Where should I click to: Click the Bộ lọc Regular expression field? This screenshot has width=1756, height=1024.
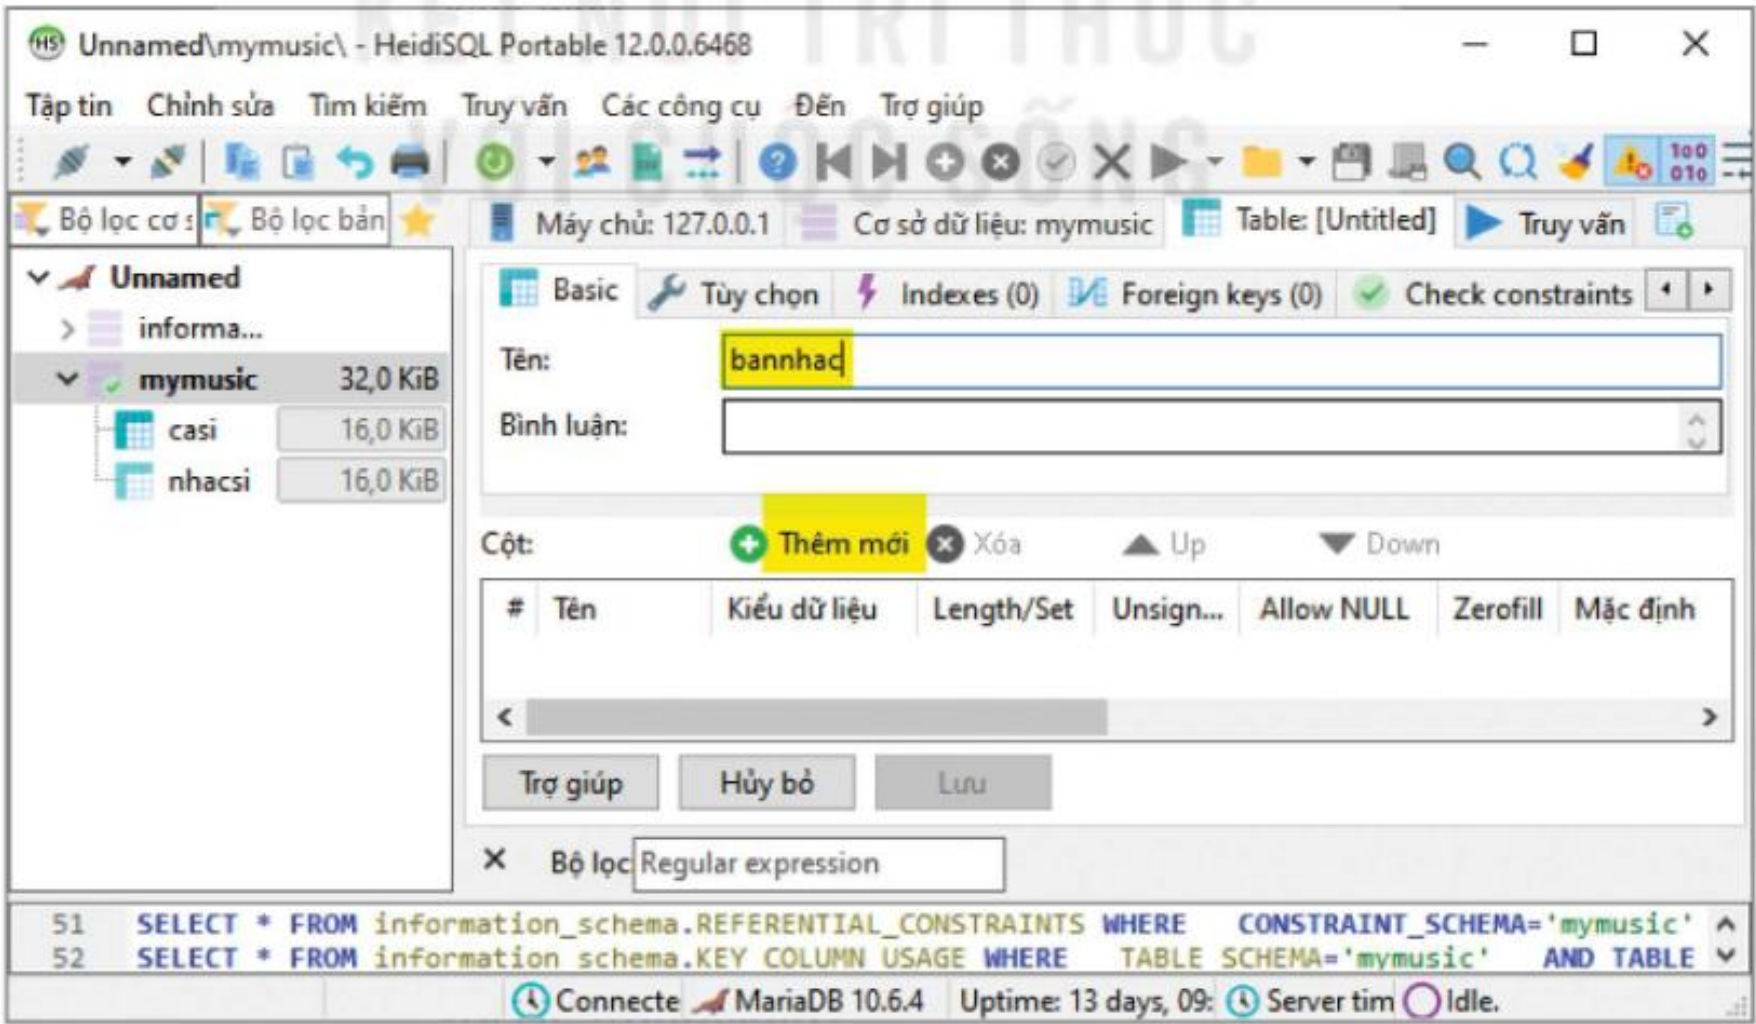click(818, 863)
